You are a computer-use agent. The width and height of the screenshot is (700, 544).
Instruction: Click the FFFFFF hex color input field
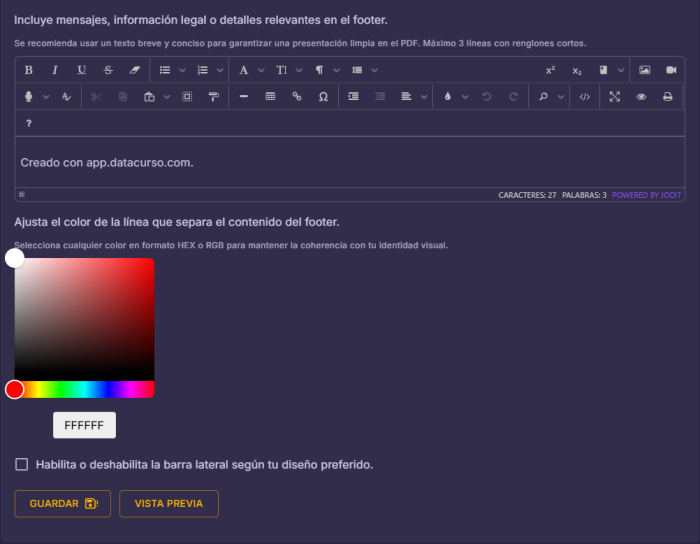click(84, 425)
